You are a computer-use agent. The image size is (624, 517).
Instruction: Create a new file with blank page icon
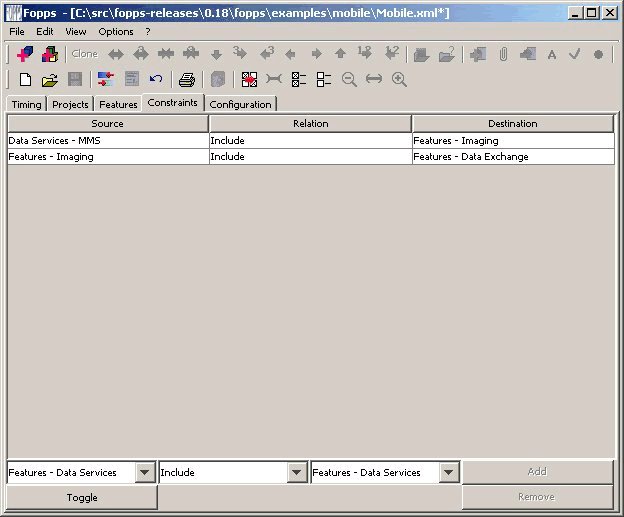point(25,80)
